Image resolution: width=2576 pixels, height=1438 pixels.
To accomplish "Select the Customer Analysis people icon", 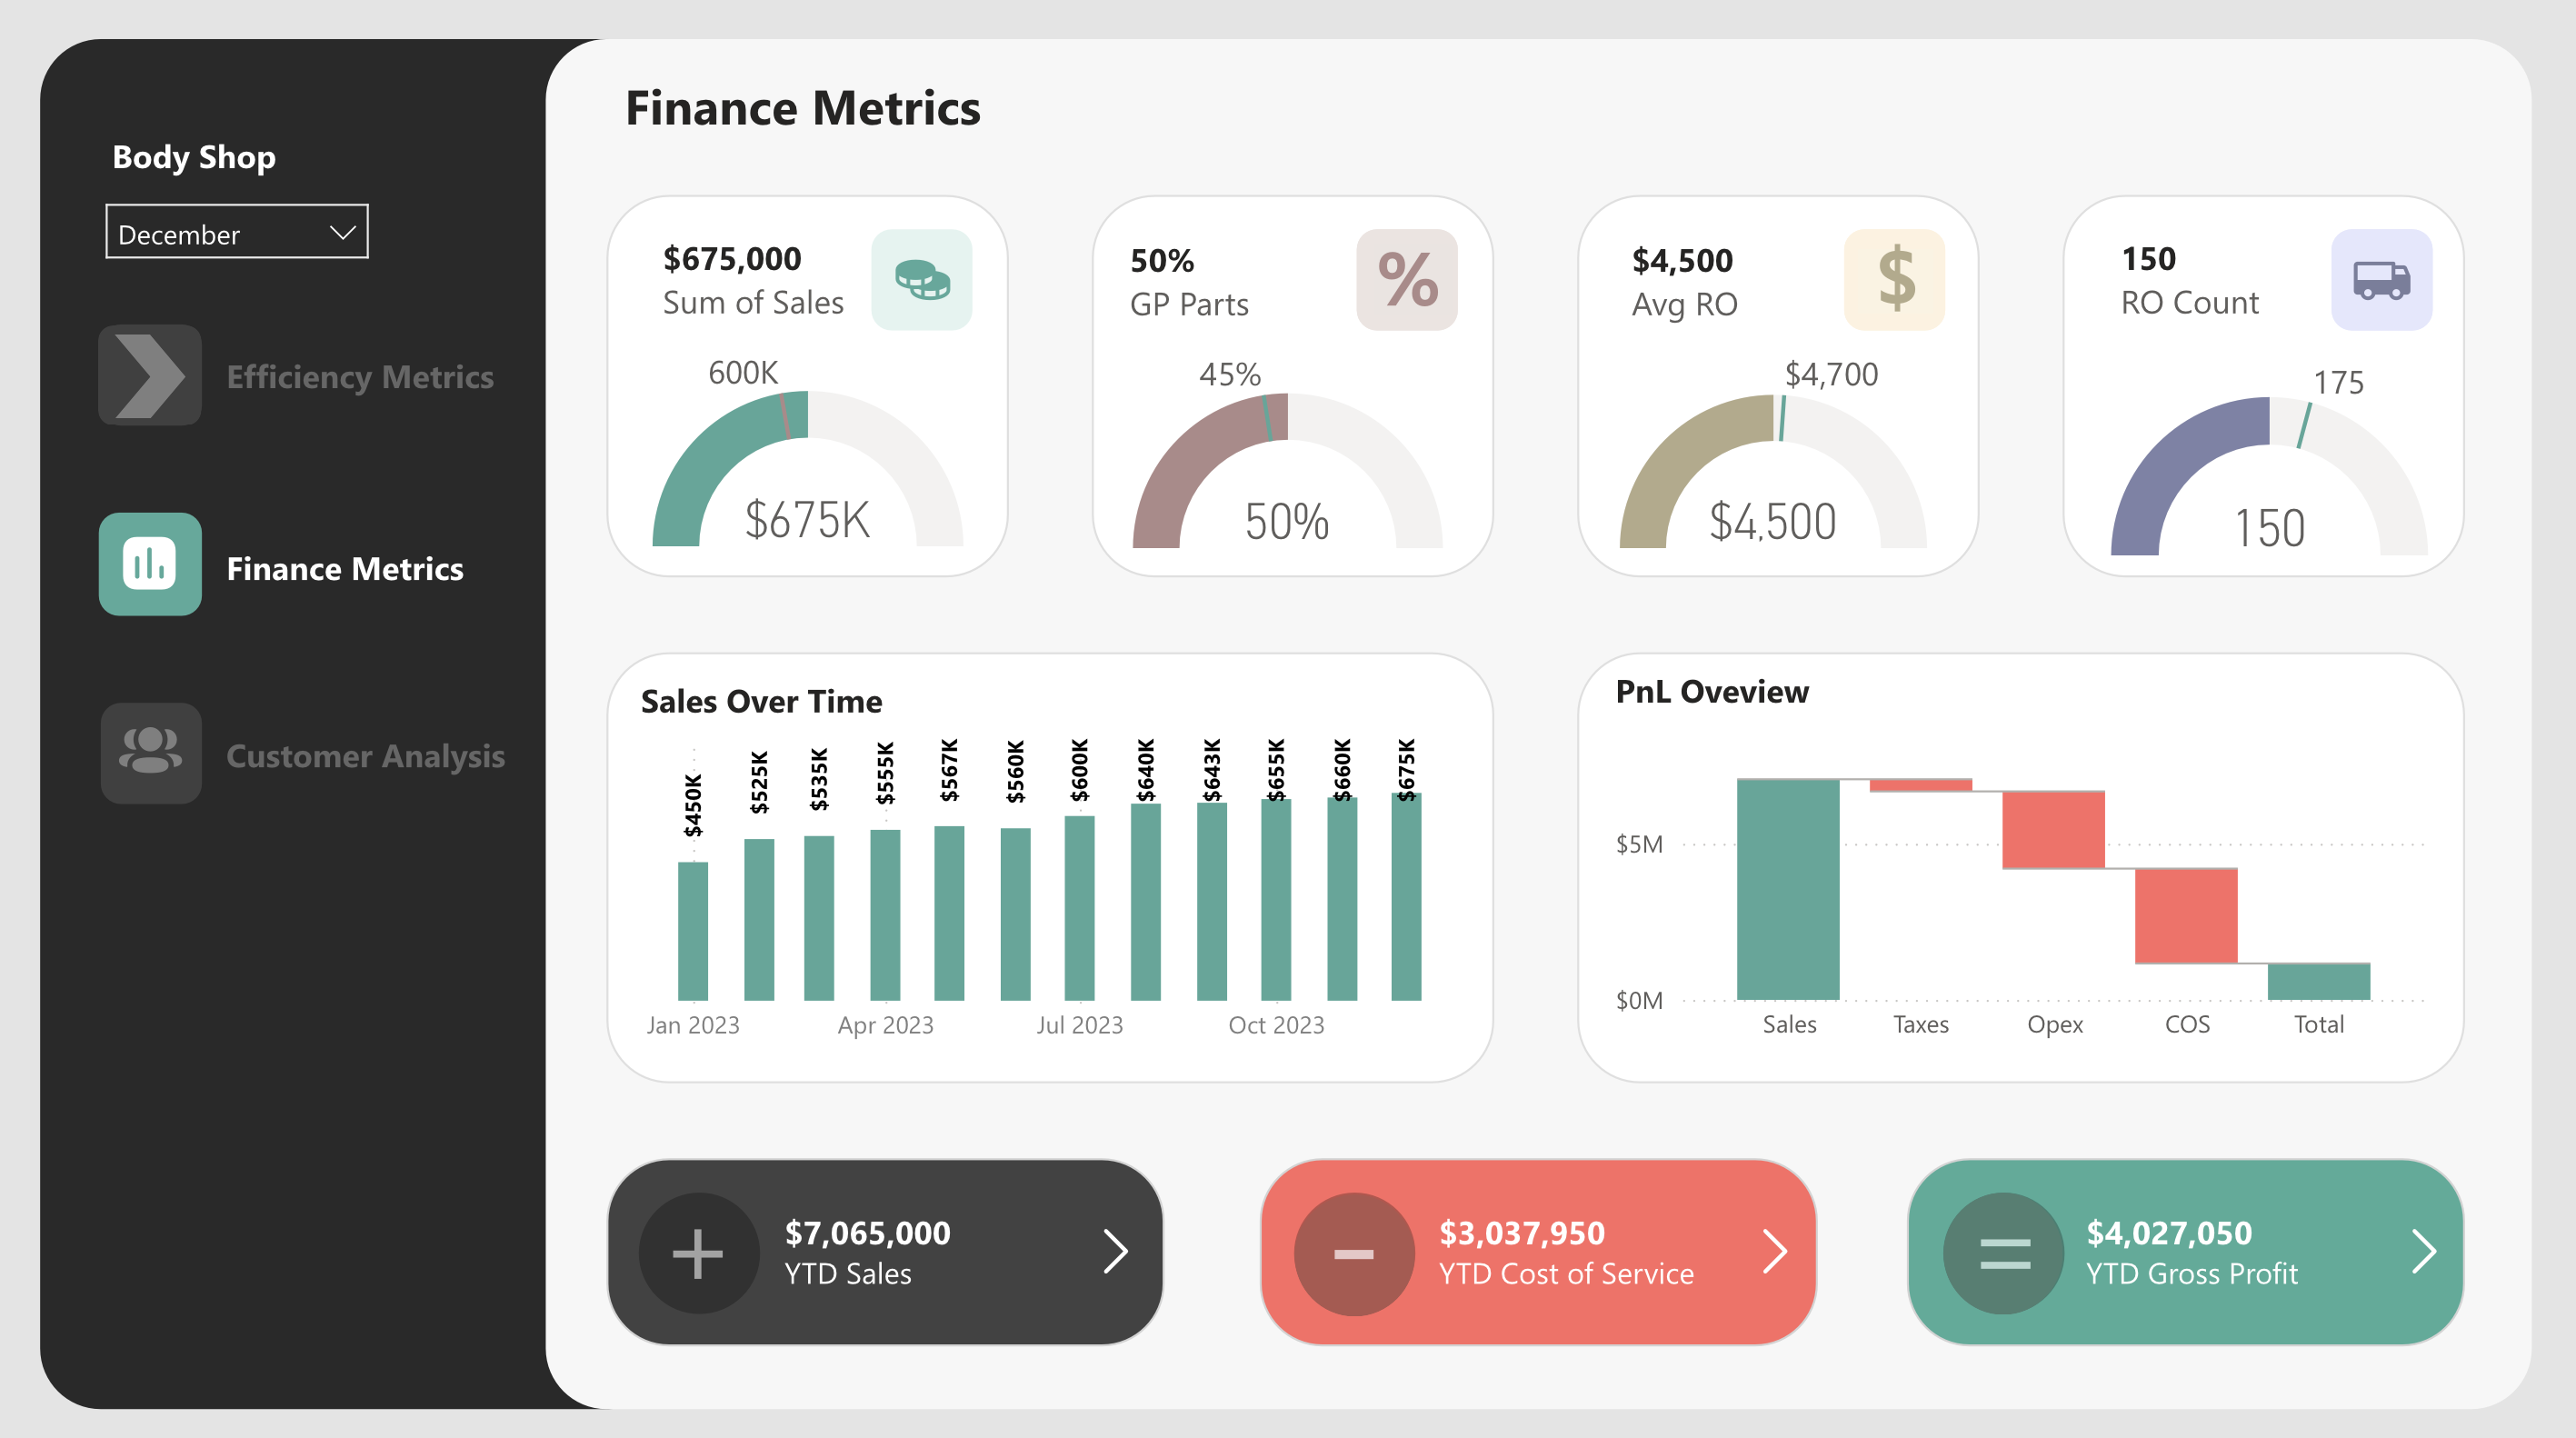I will (x=150, y=753).
